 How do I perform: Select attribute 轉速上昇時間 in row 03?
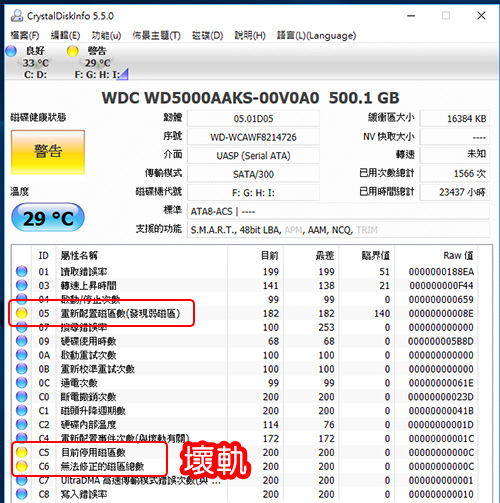pyautogui.click(x=88, y=286)
